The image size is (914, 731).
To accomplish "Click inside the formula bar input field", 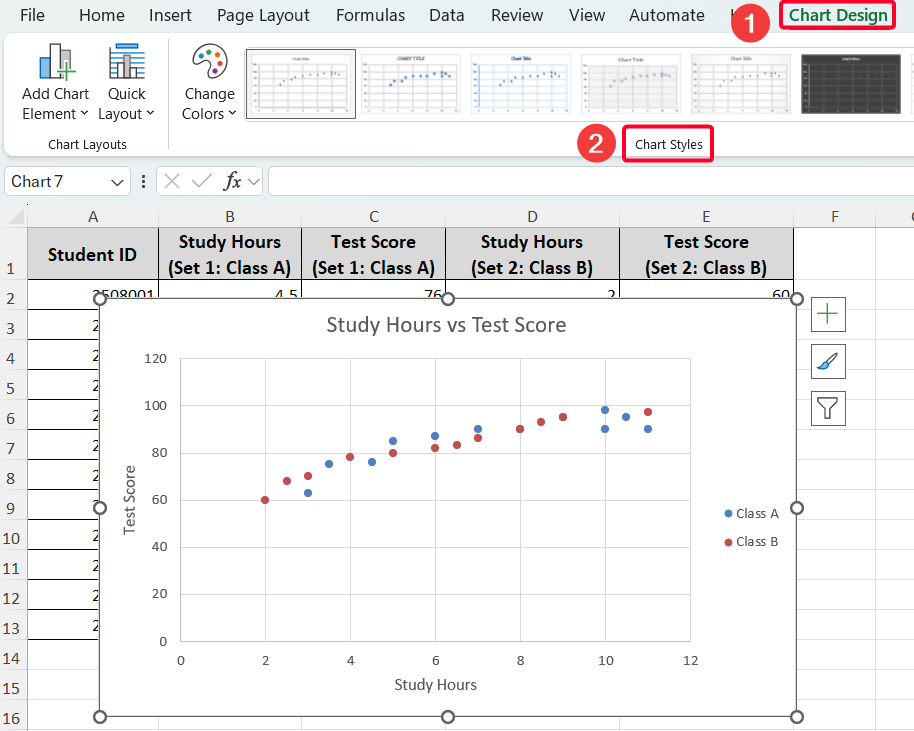I will (x=590, y=181).
